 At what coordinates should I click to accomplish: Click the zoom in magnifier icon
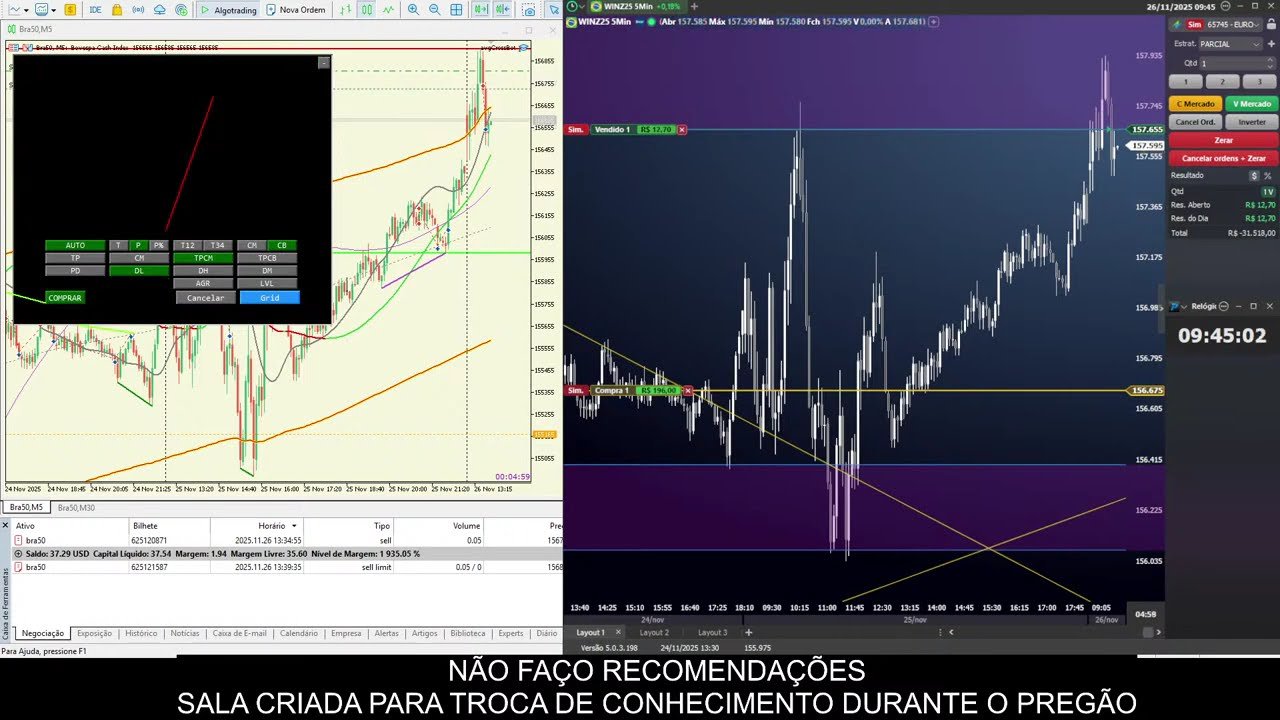(414, 9)
